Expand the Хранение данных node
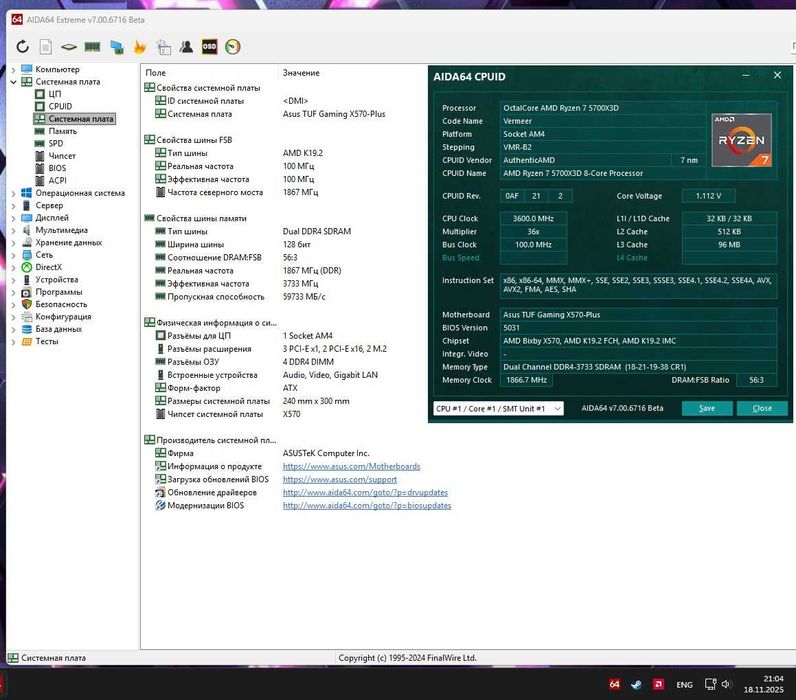The height and width of the screenshot is (700, 796). click(14, 243)
